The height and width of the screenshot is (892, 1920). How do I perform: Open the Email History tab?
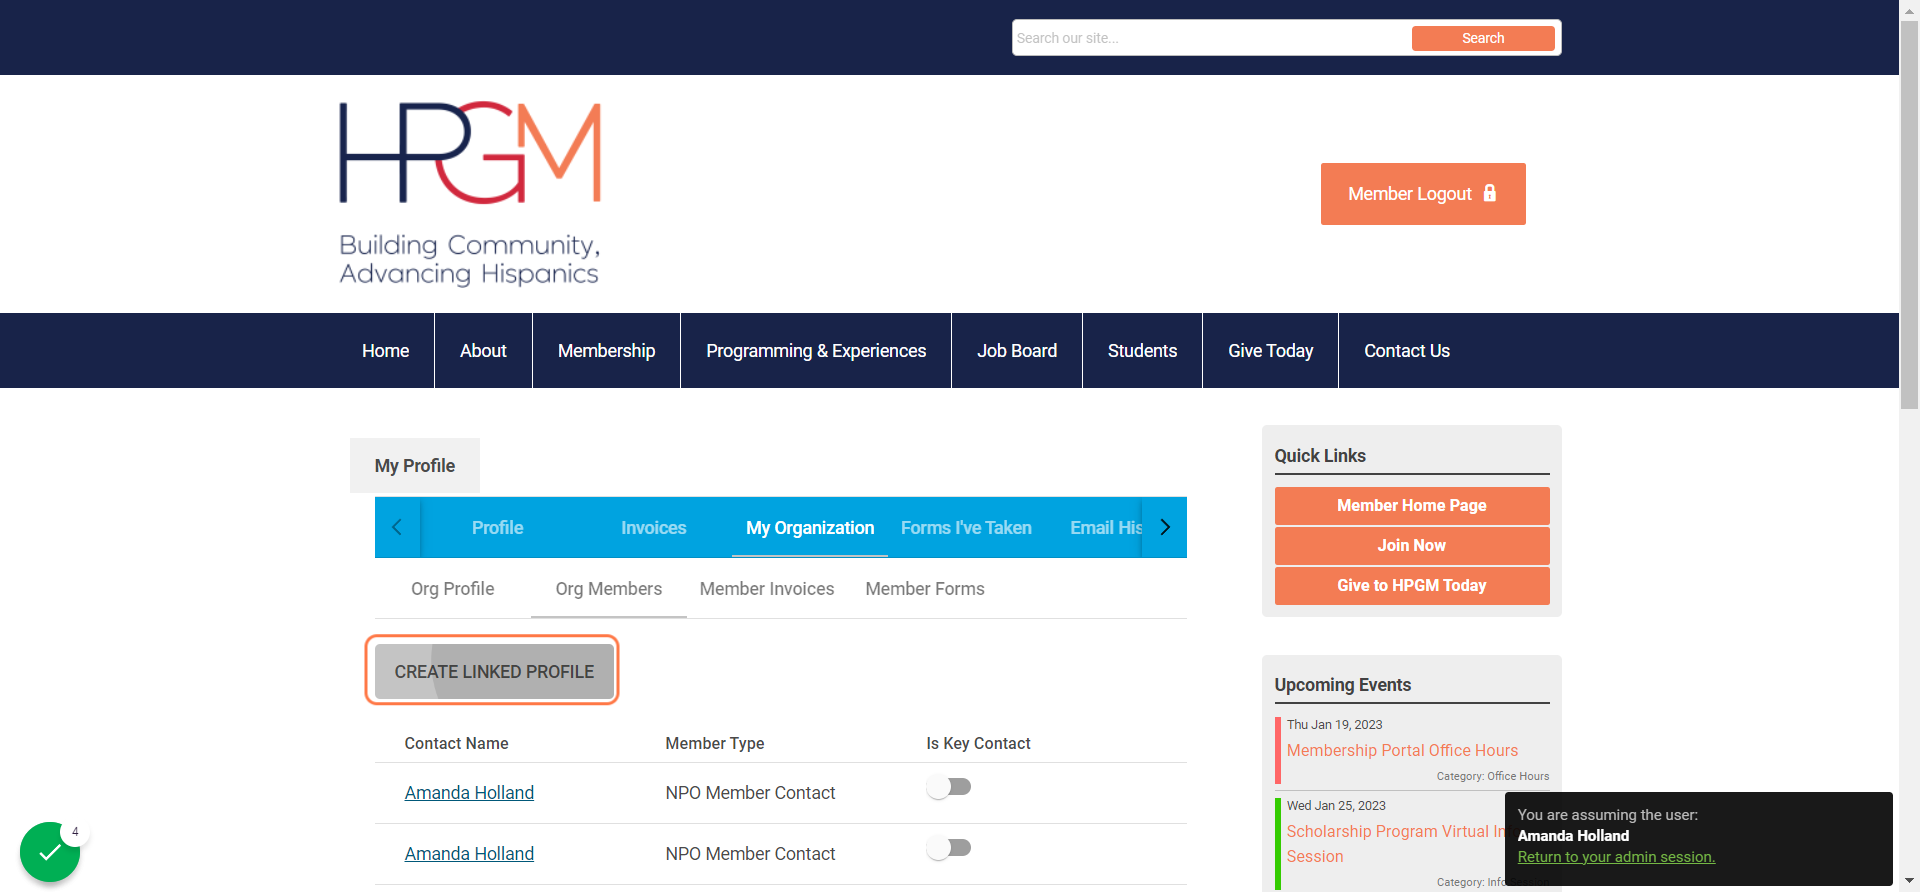(1105, 527)
